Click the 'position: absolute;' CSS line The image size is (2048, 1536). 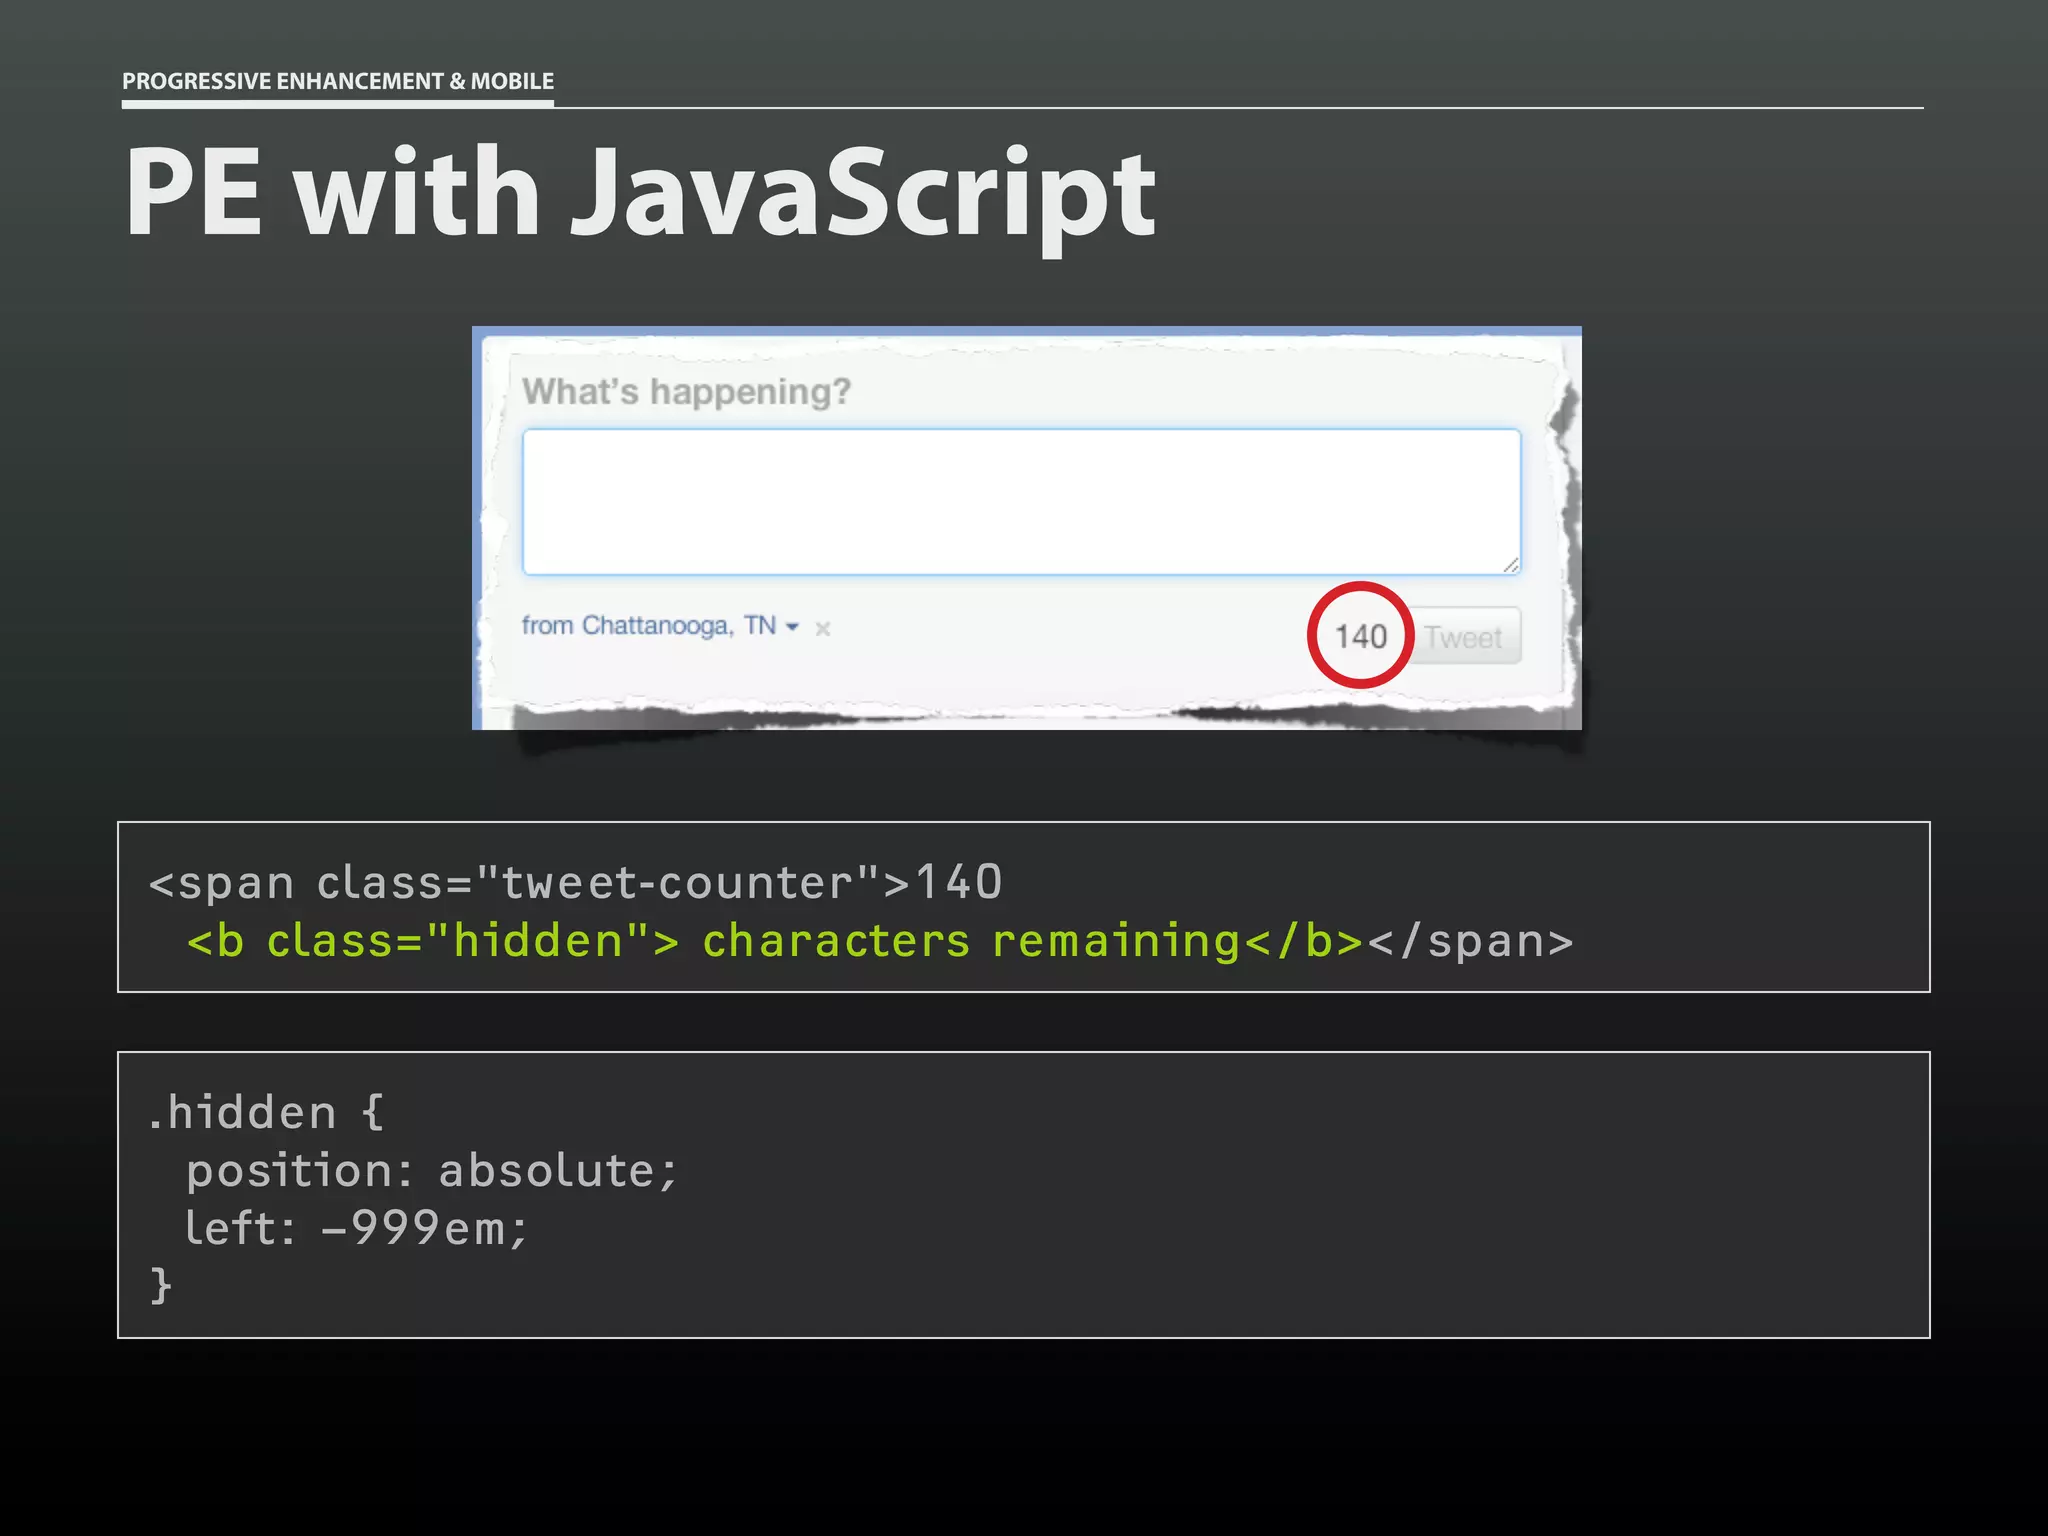pyautogui.click(x=432, y=1170)
